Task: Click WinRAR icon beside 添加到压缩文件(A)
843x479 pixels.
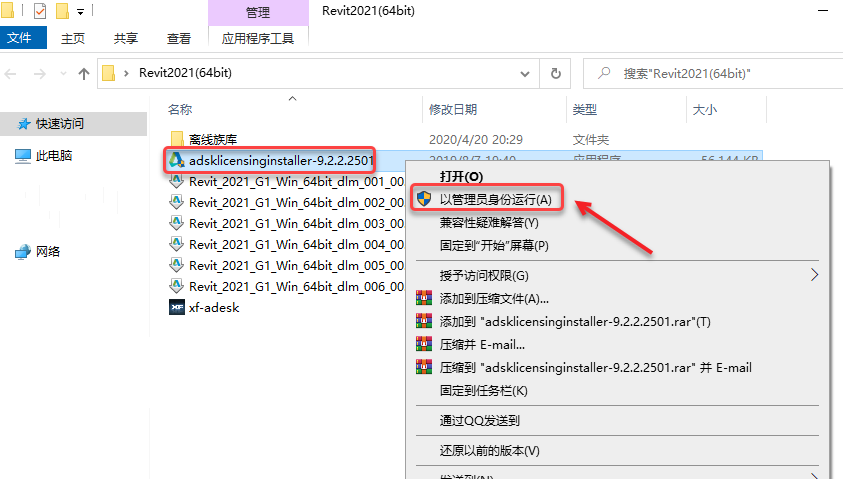Action: (424, 298)
